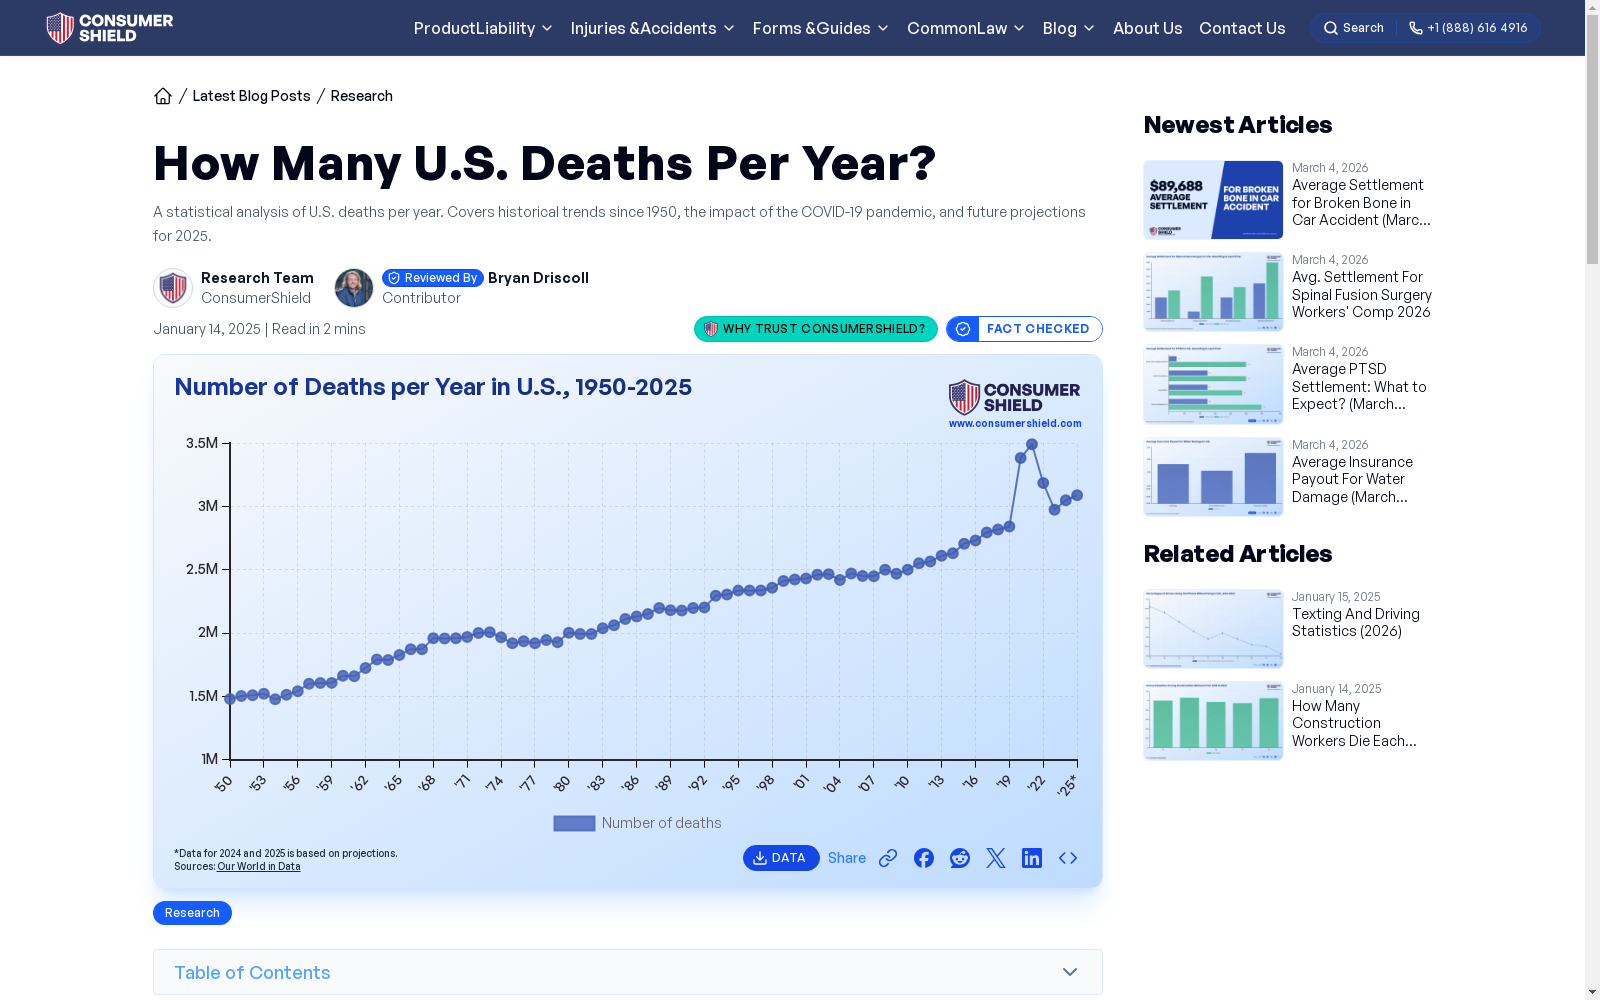Screen dimensions: 1600x1000
Task: Click the Search field in header
Action: click(1354, 28)
